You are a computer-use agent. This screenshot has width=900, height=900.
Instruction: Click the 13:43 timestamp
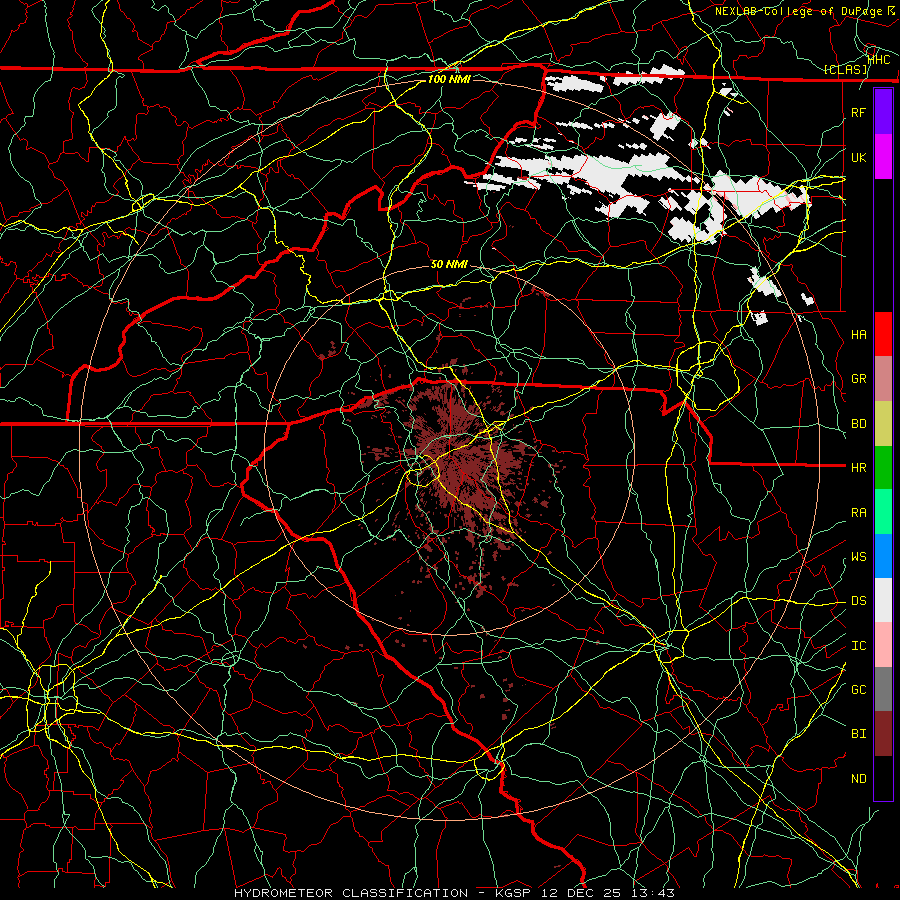click(651, 893)
